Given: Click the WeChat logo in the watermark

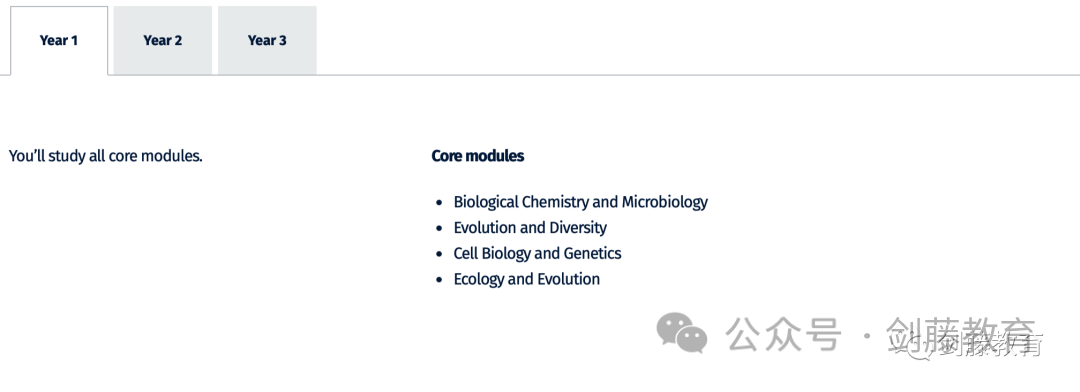Looking at the screenshot, I should pyautogui.click(x=681, y=333).
